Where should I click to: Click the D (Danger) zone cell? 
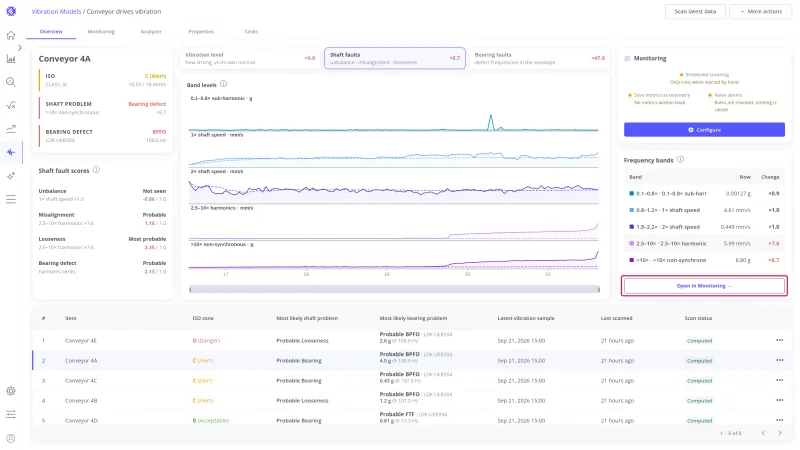[x=206, y=340]
